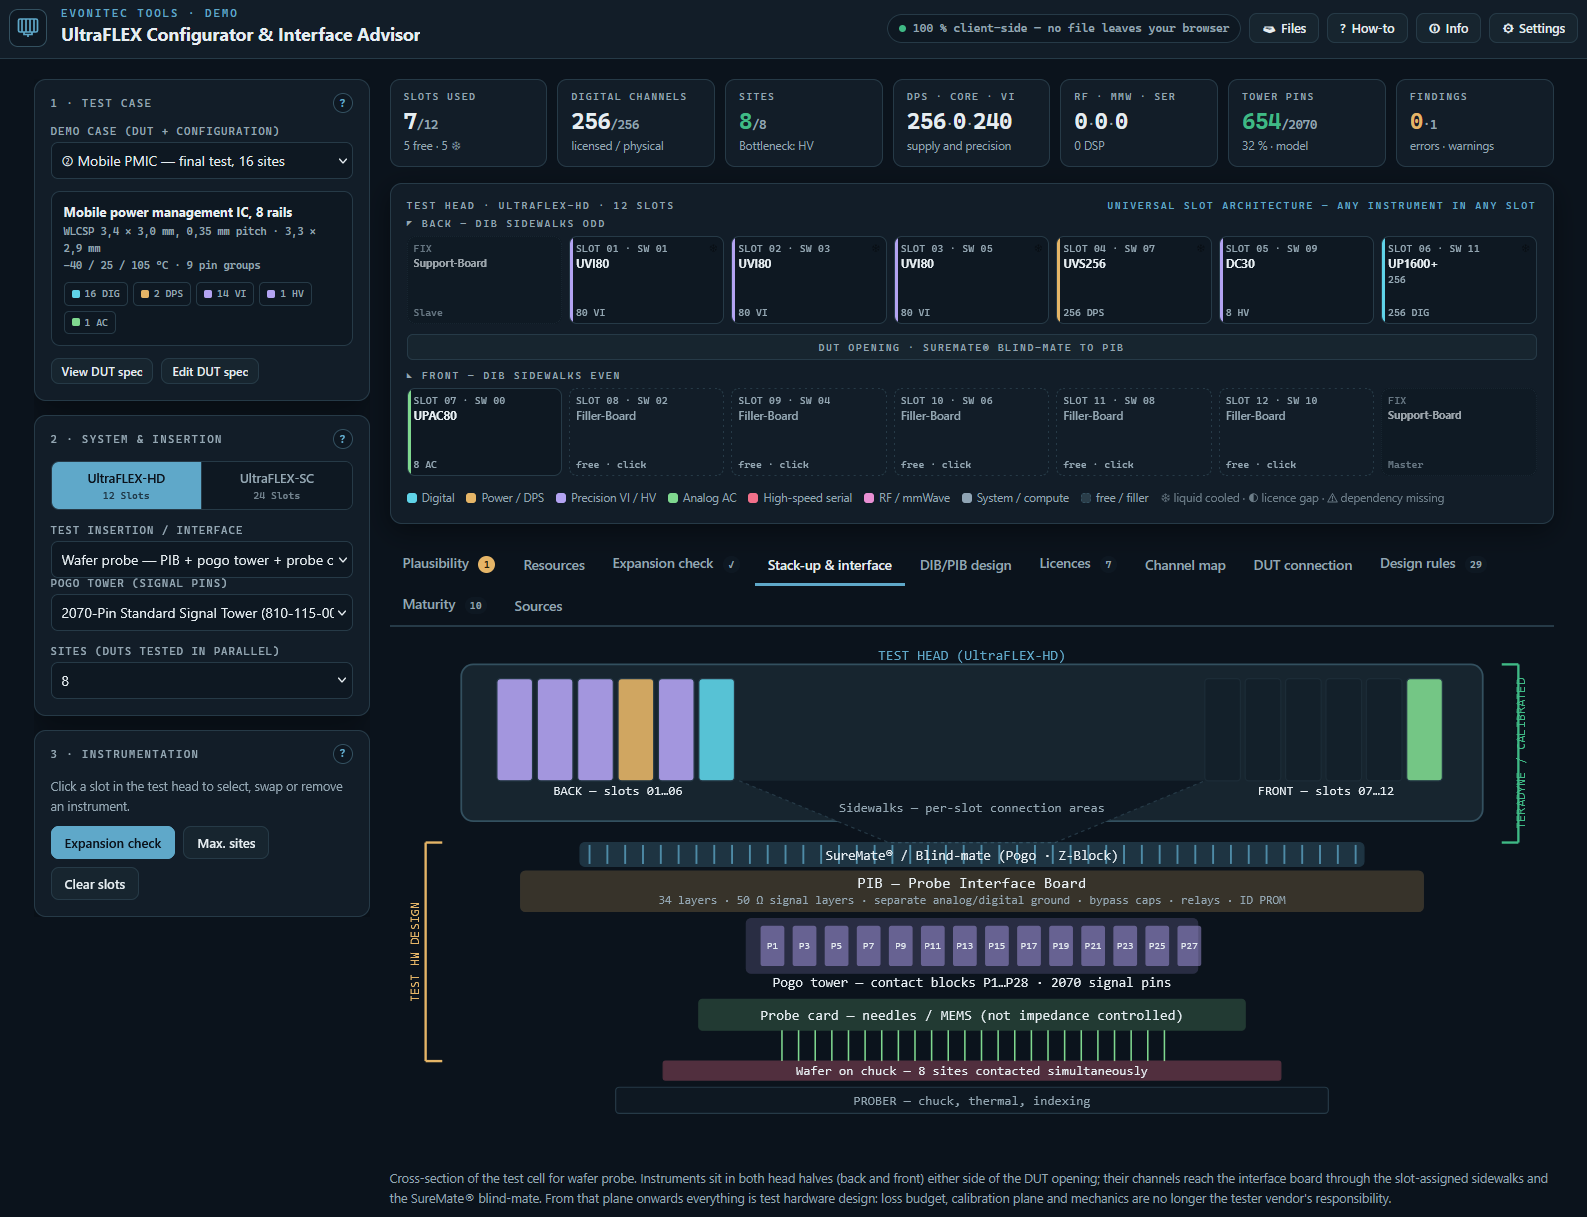Image resolution: width=1587 pixels, height=1217 pixels.
Task: Click the Digital legend color swatch
Action: [x=412, y=498]
